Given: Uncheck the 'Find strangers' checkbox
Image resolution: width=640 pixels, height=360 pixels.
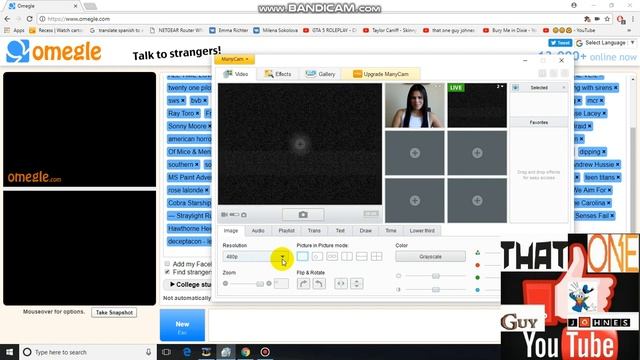Looking at the screenshot, I should click(x=167, y=272).
